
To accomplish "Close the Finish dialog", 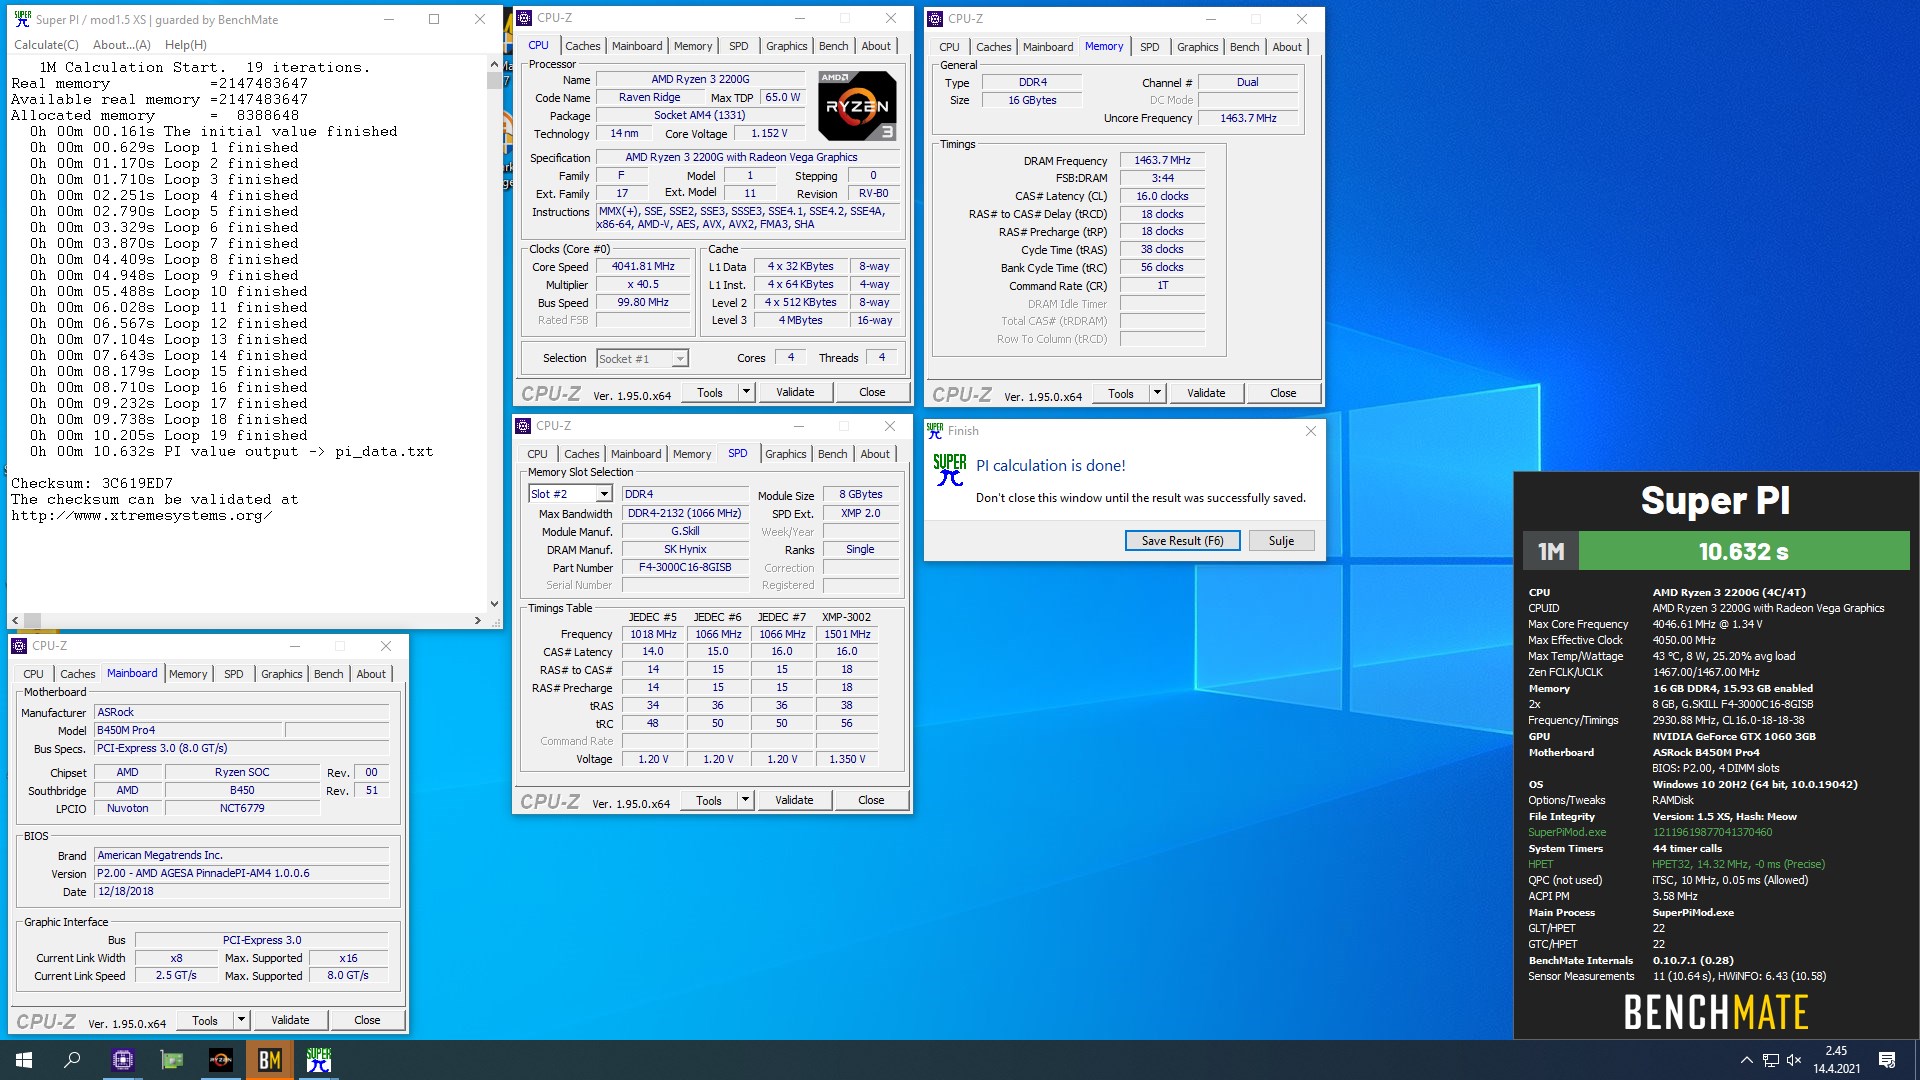I will tap(1310, 431).
